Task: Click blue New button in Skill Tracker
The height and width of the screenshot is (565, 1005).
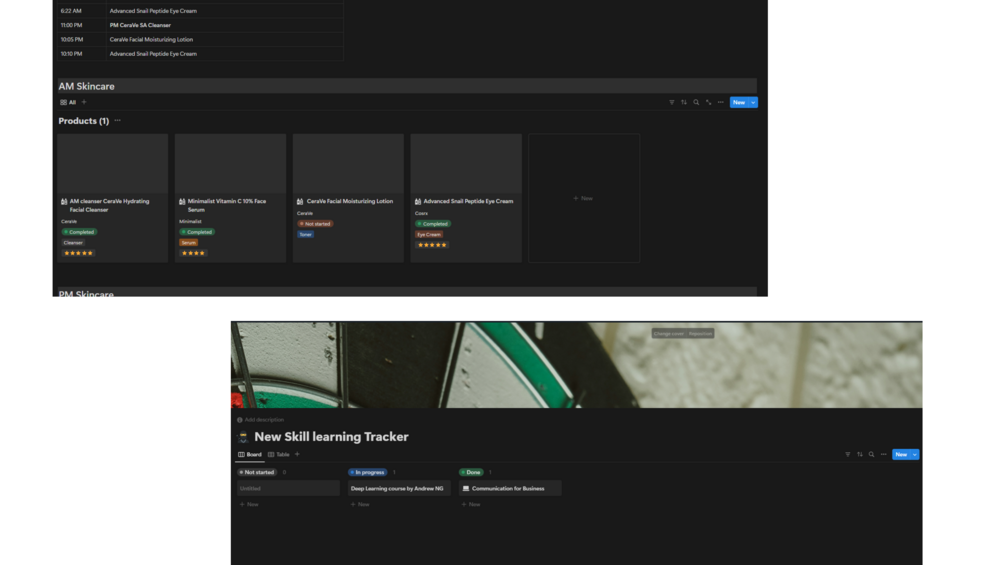Action: (x=901, y=454)
